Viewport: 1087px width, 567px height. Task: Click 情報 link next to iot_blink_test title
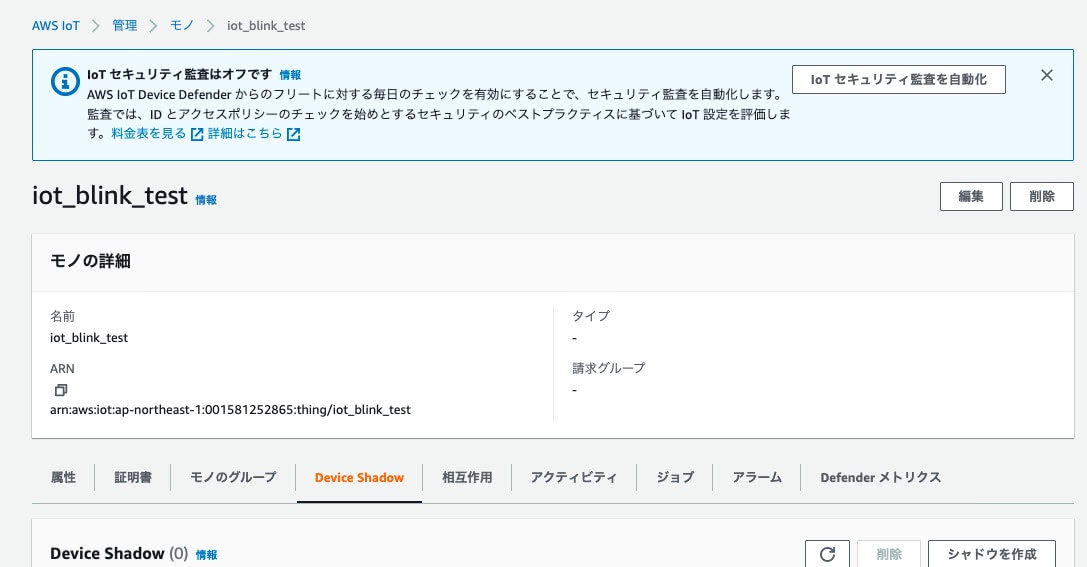[x=206, y=200]
